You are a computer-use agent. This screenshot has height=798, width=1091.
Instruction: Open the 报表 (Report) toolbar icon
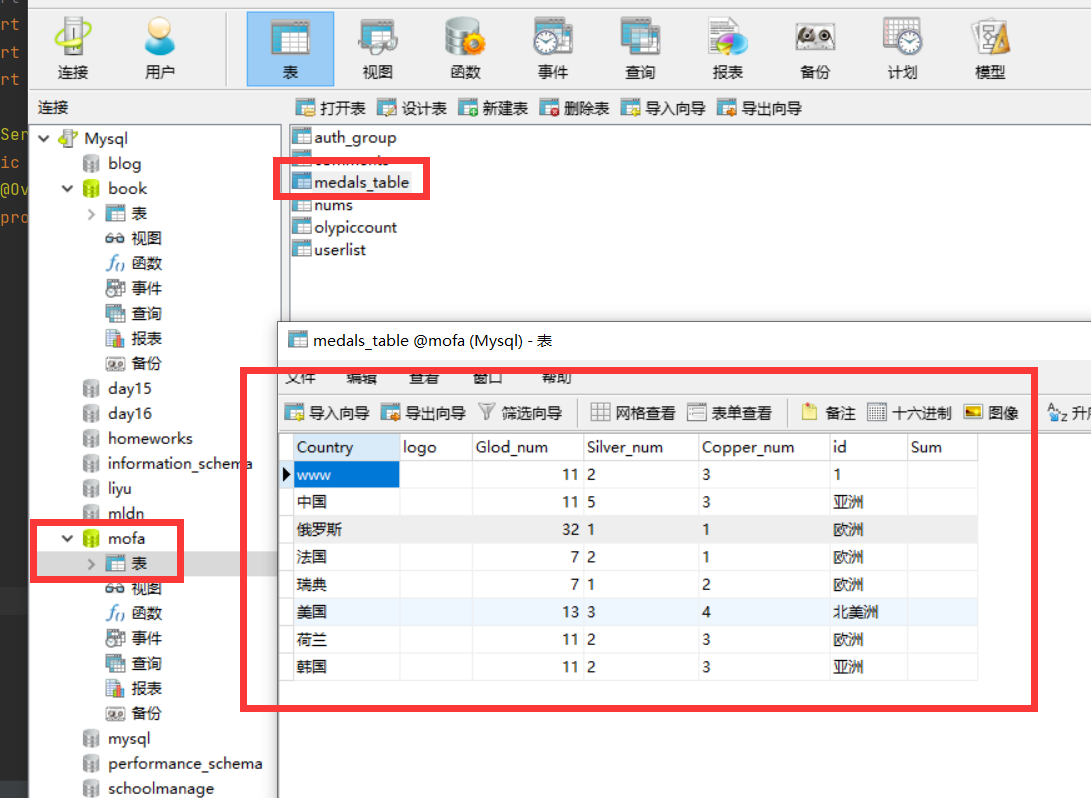tap(728, 49)
